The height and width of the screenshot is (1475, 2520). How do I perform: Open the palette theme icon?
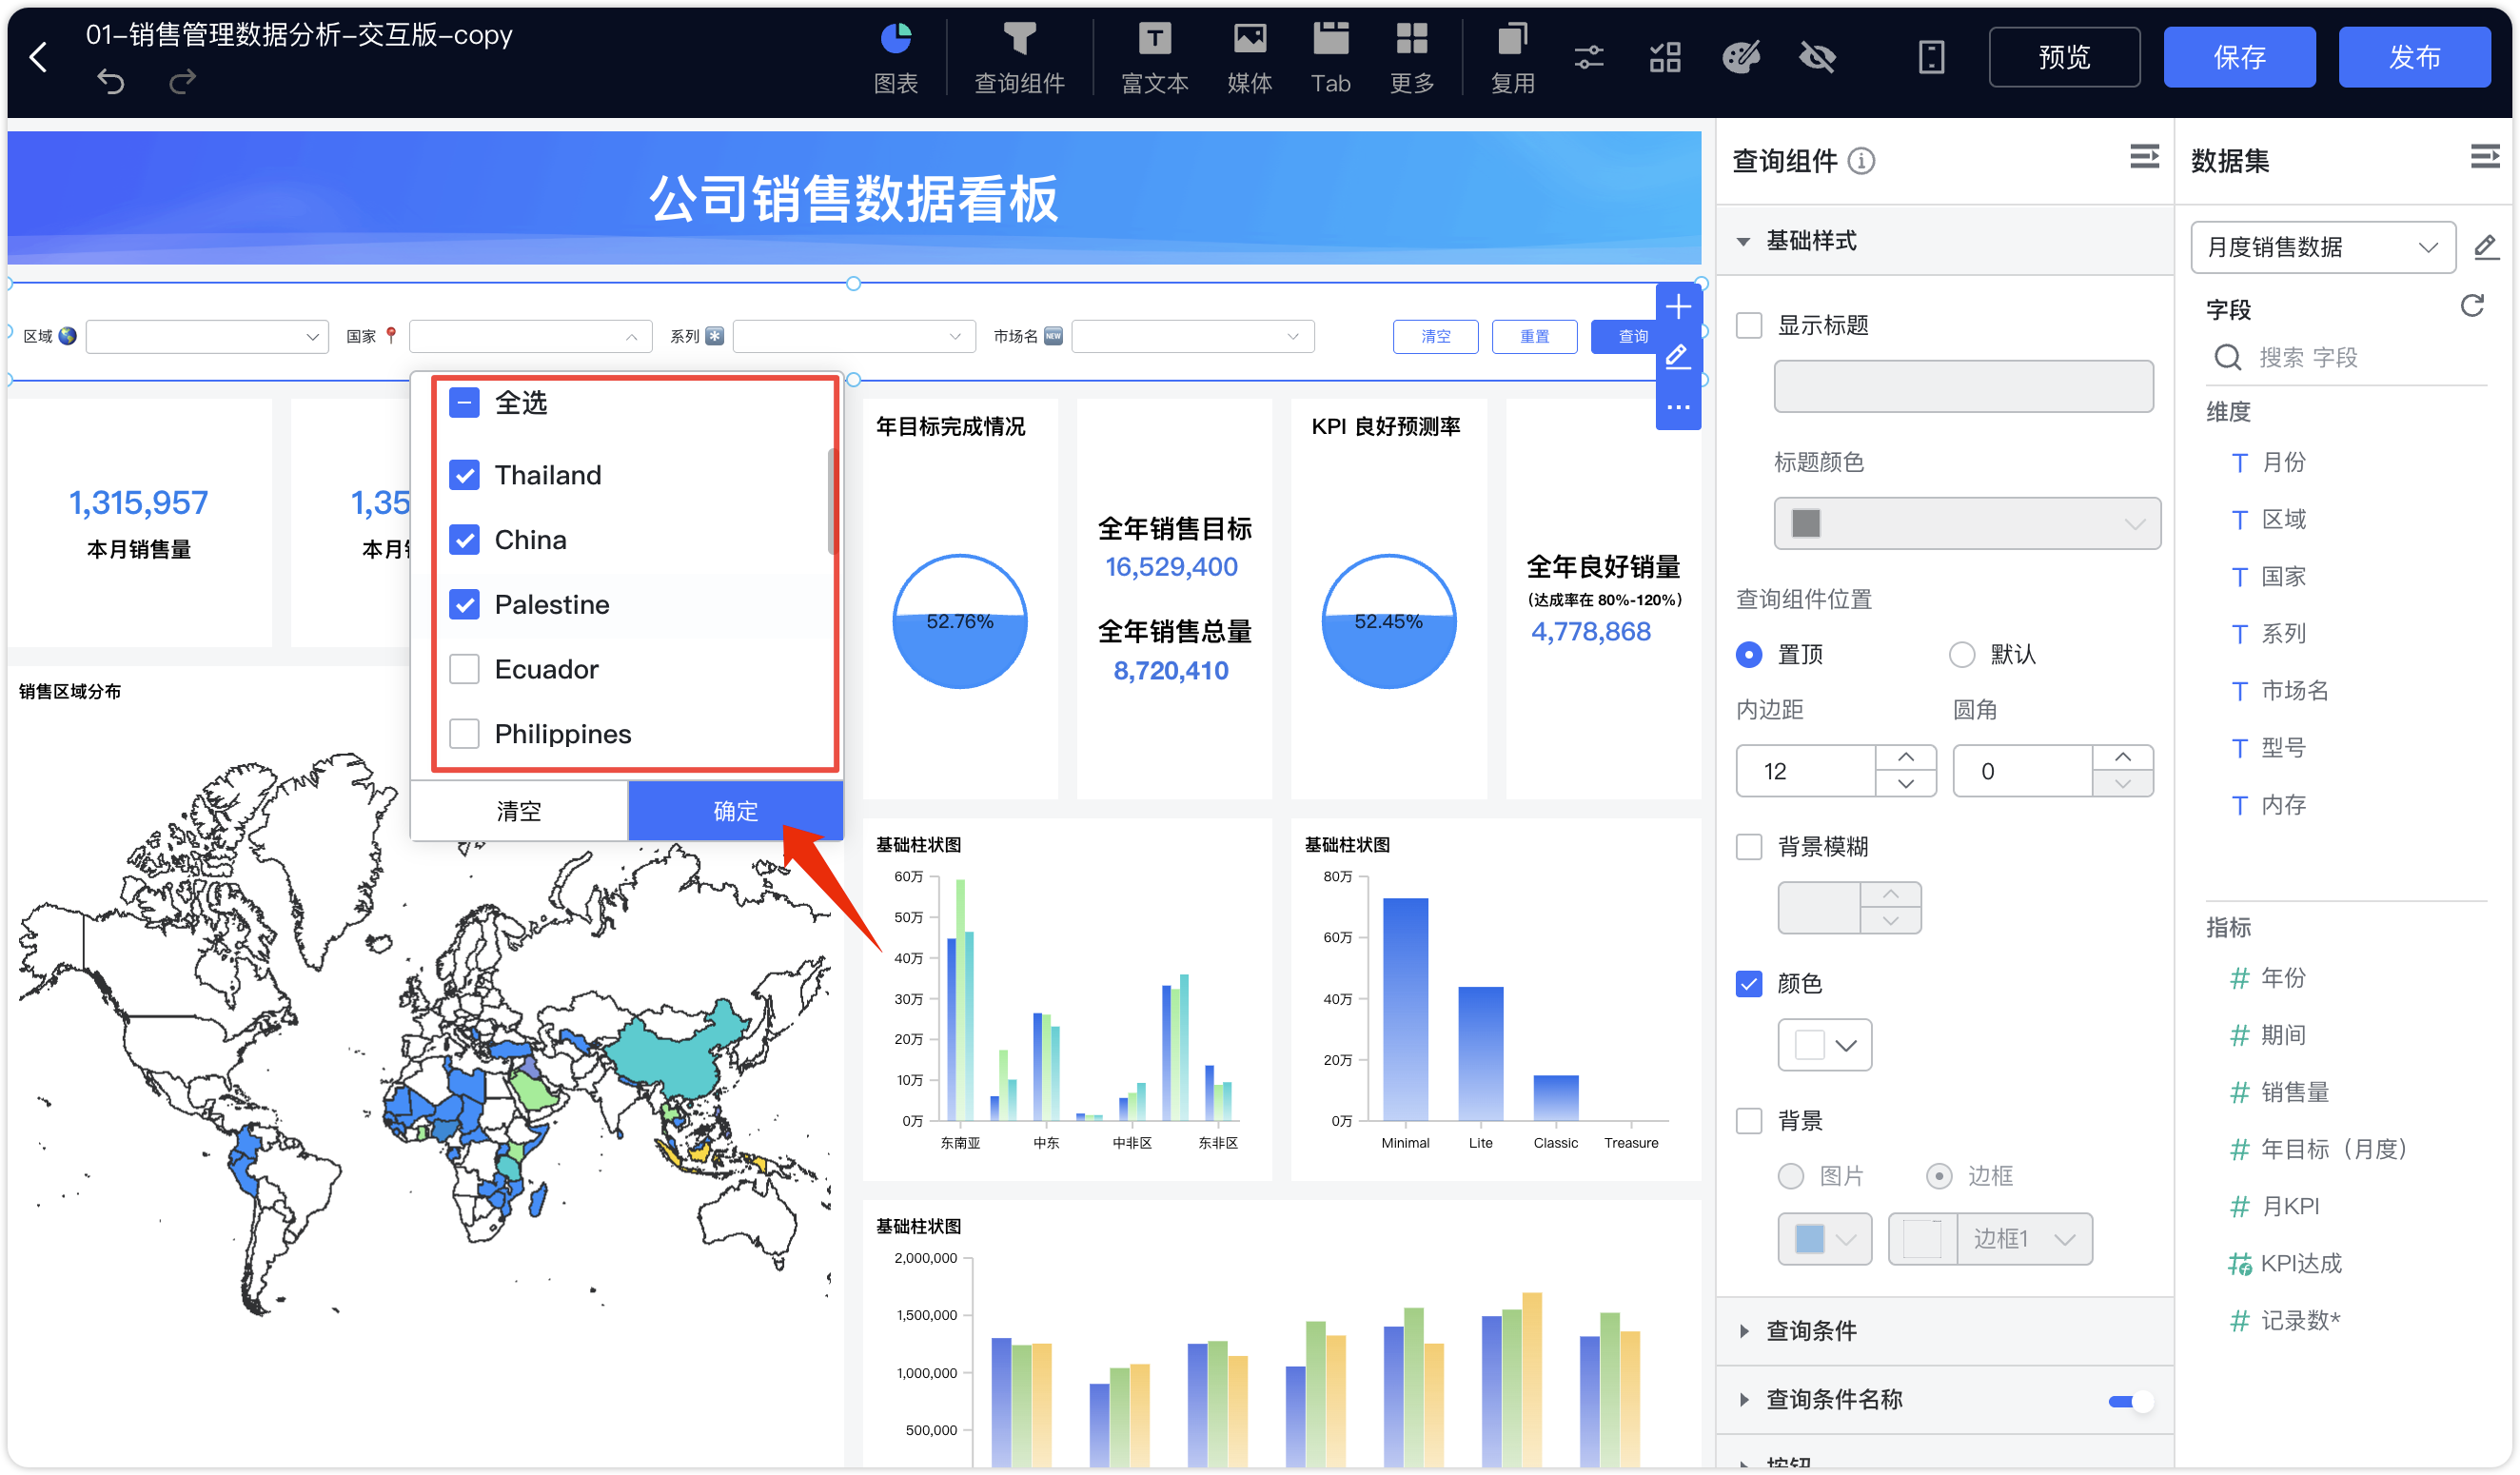[1740, 57]
